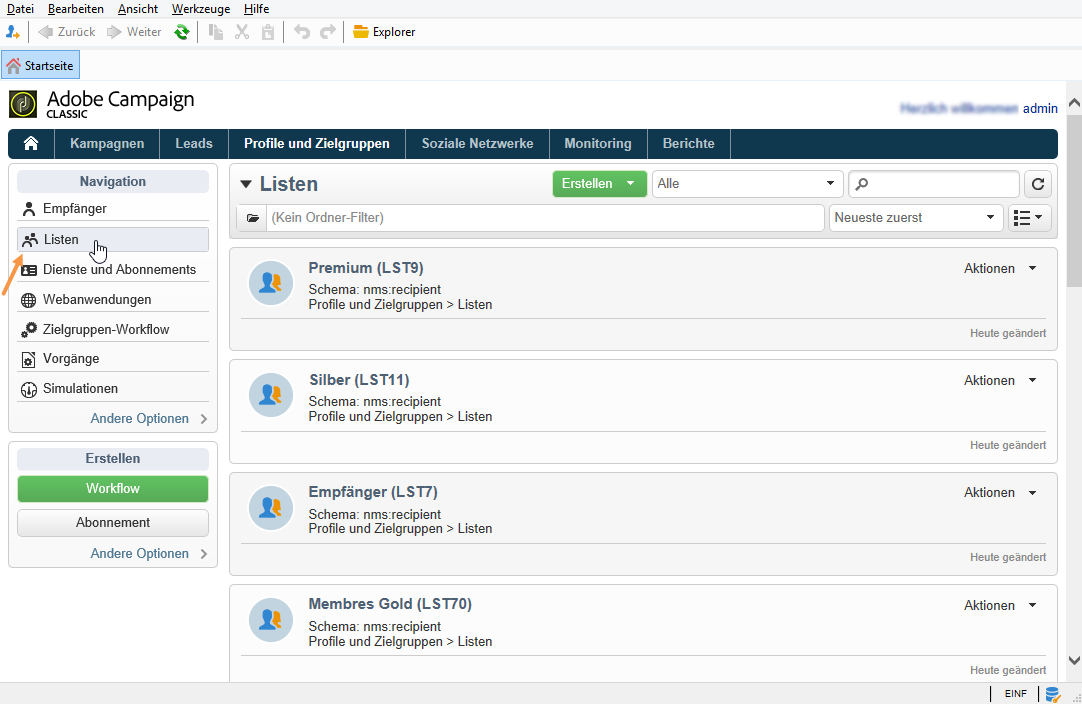
Task: Open Webanwendungen in the Navigation panel
Action: (x=113, y=300)
